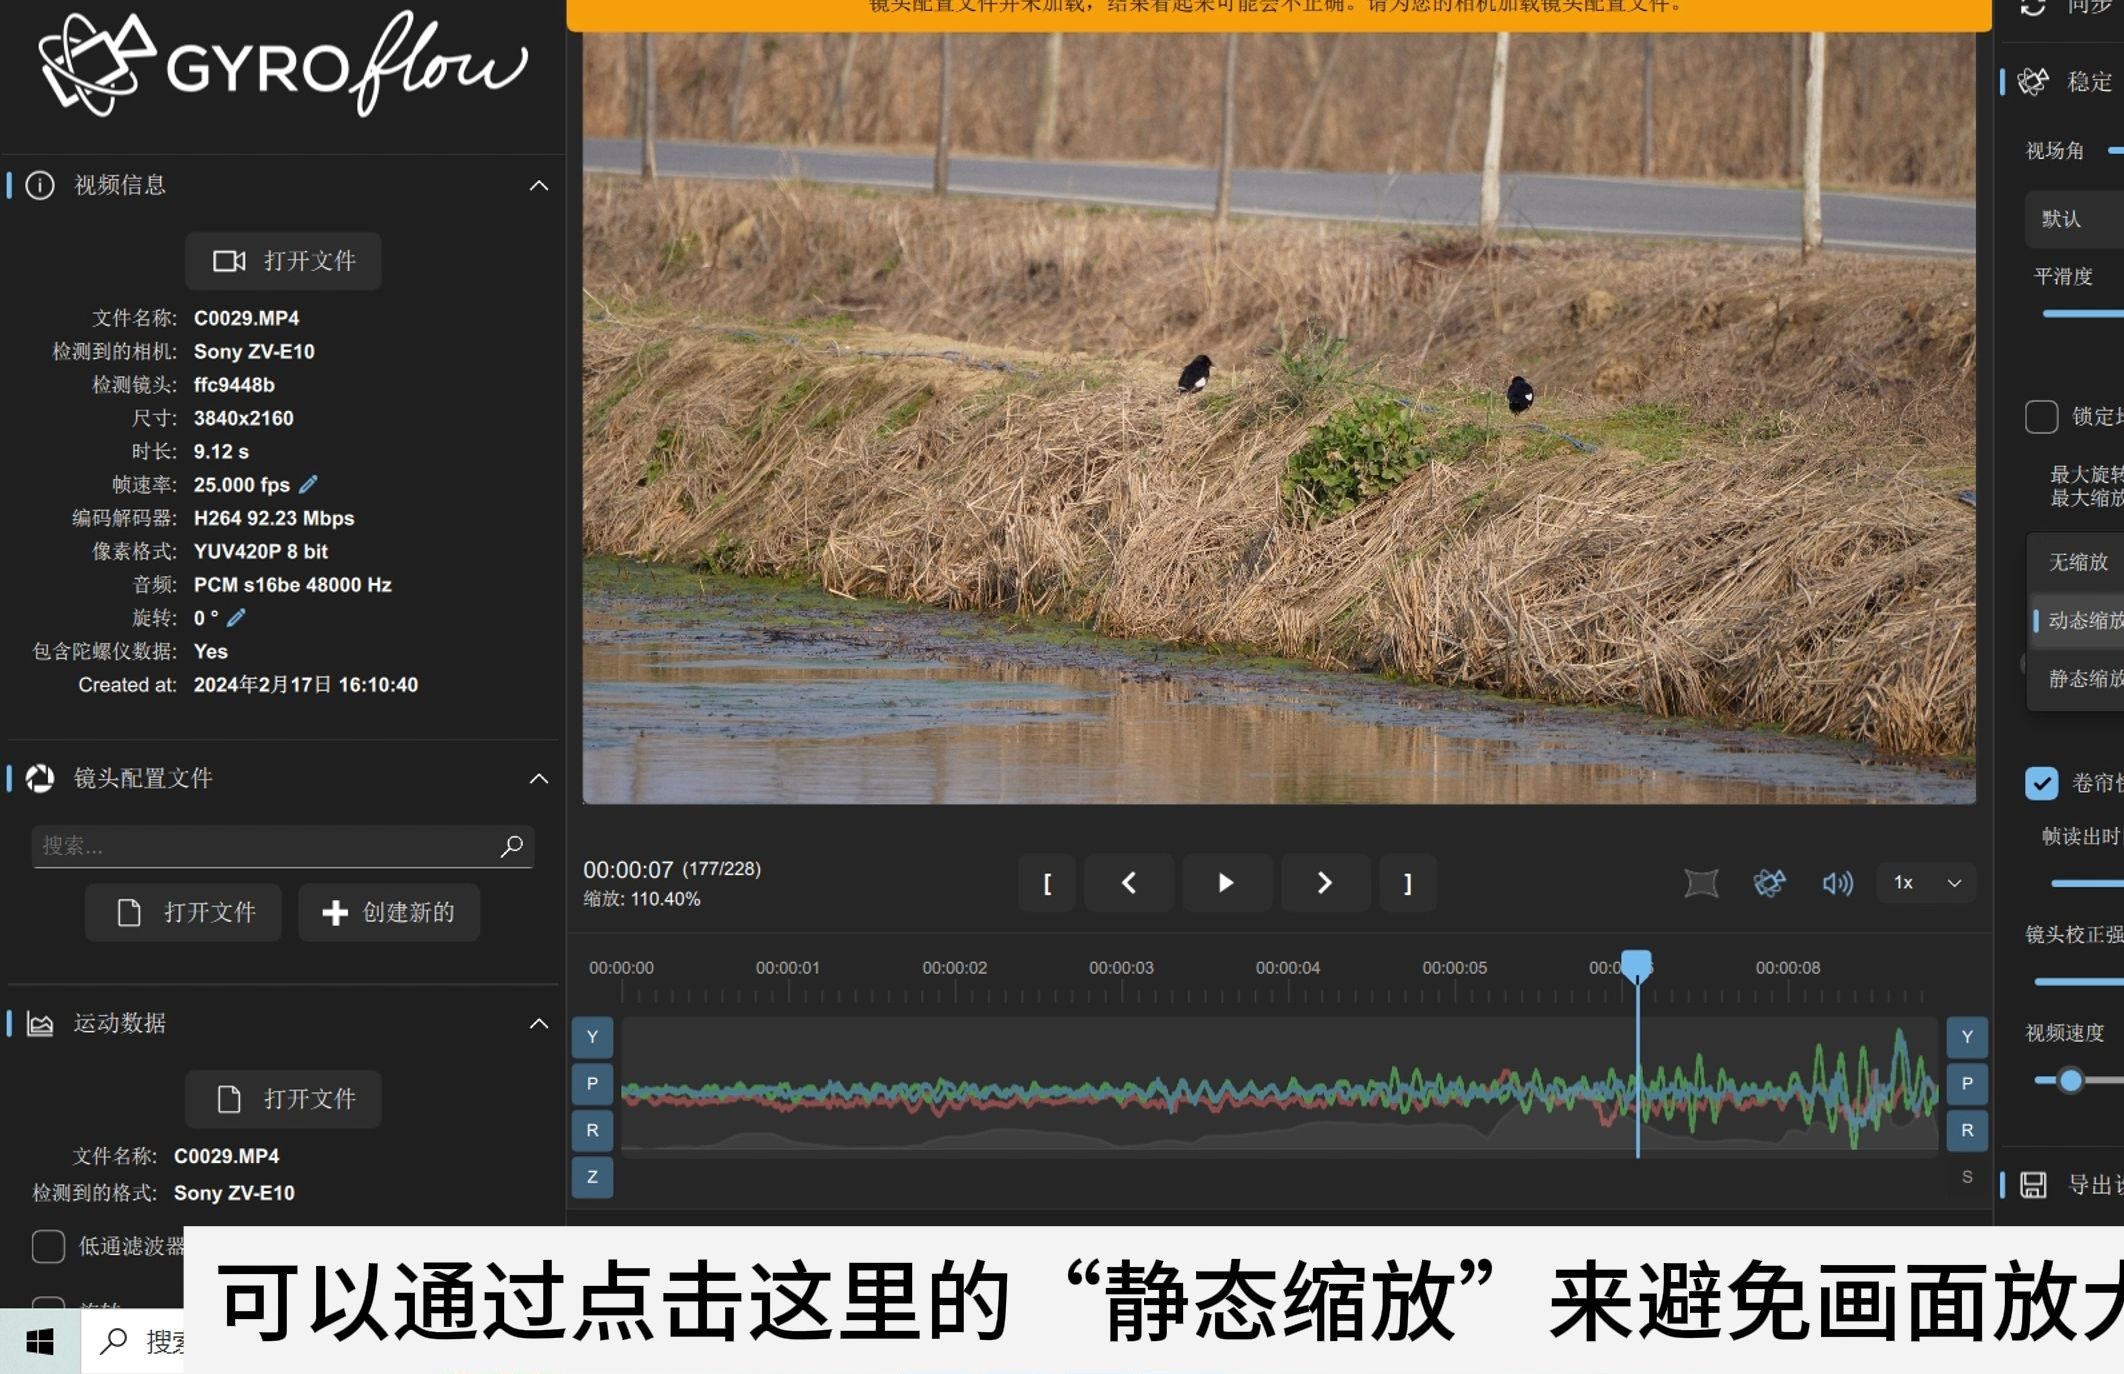The image size is (2124, 1374).
Task: Click the C0029.MP4 file name text
Action: 247,318
